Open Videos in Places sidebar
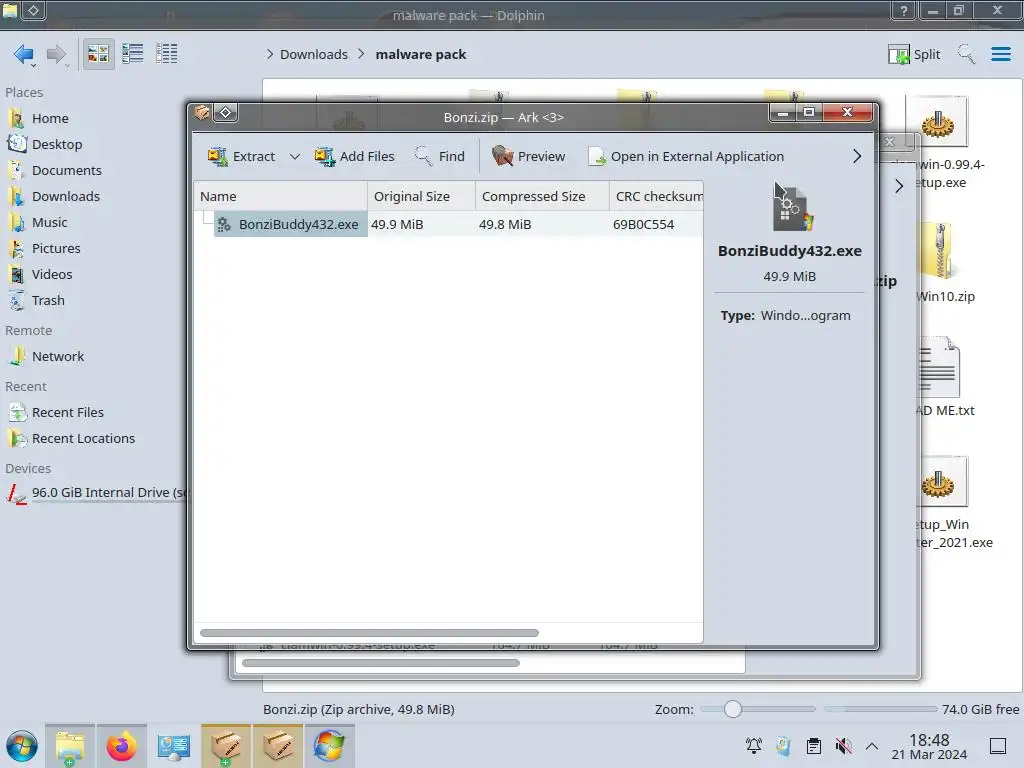The height and width of the screenshot is (768, 1024). tap(52, 275)
